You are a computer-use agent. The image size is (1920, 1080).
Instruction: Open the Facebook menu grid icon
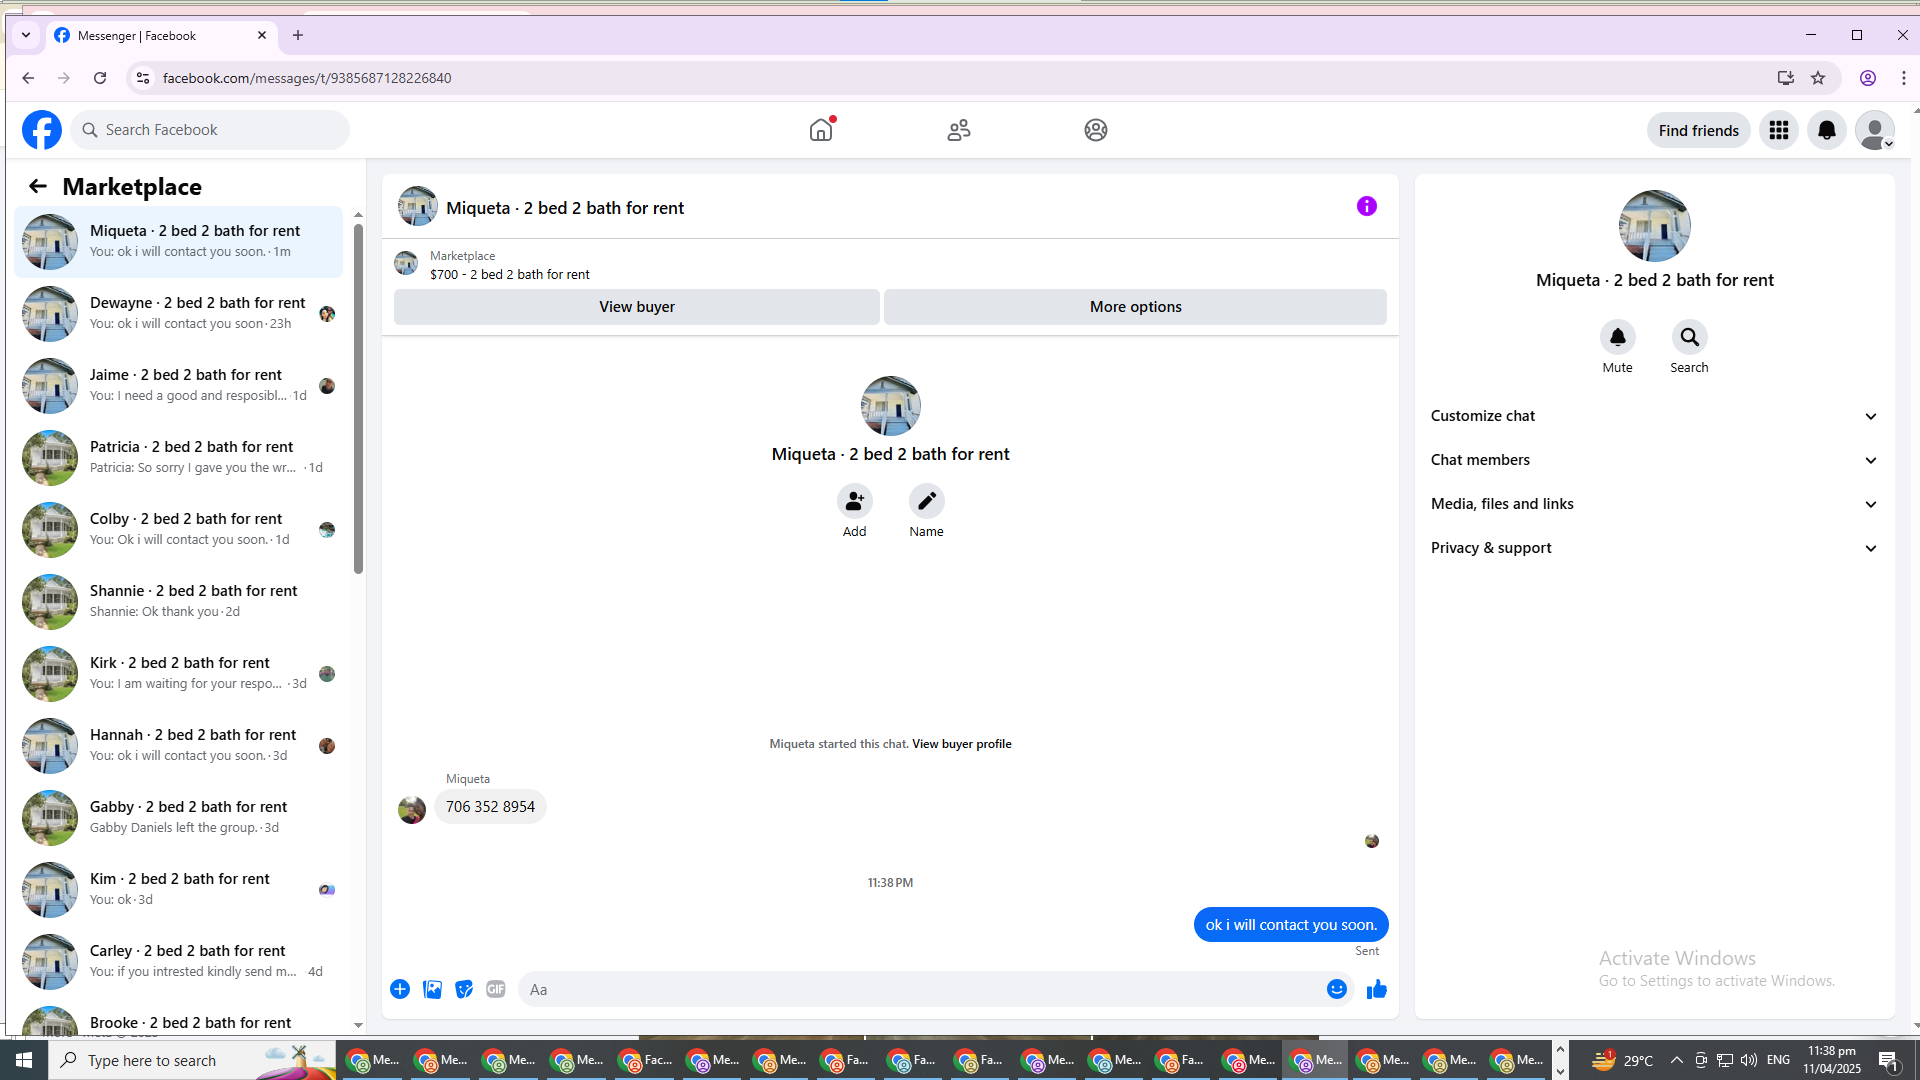pyautogui.click(x=1779, y=130)
